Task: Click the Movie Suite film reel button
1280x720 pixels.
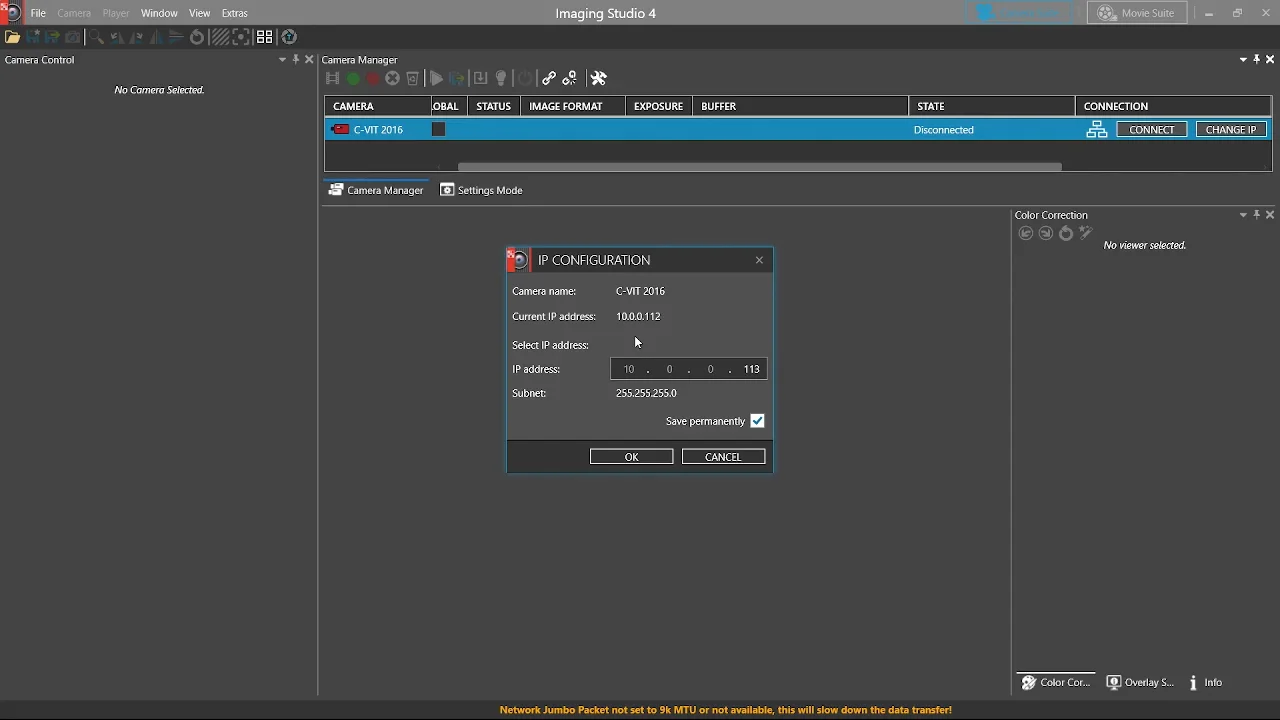Action: tap(1137, 13)
